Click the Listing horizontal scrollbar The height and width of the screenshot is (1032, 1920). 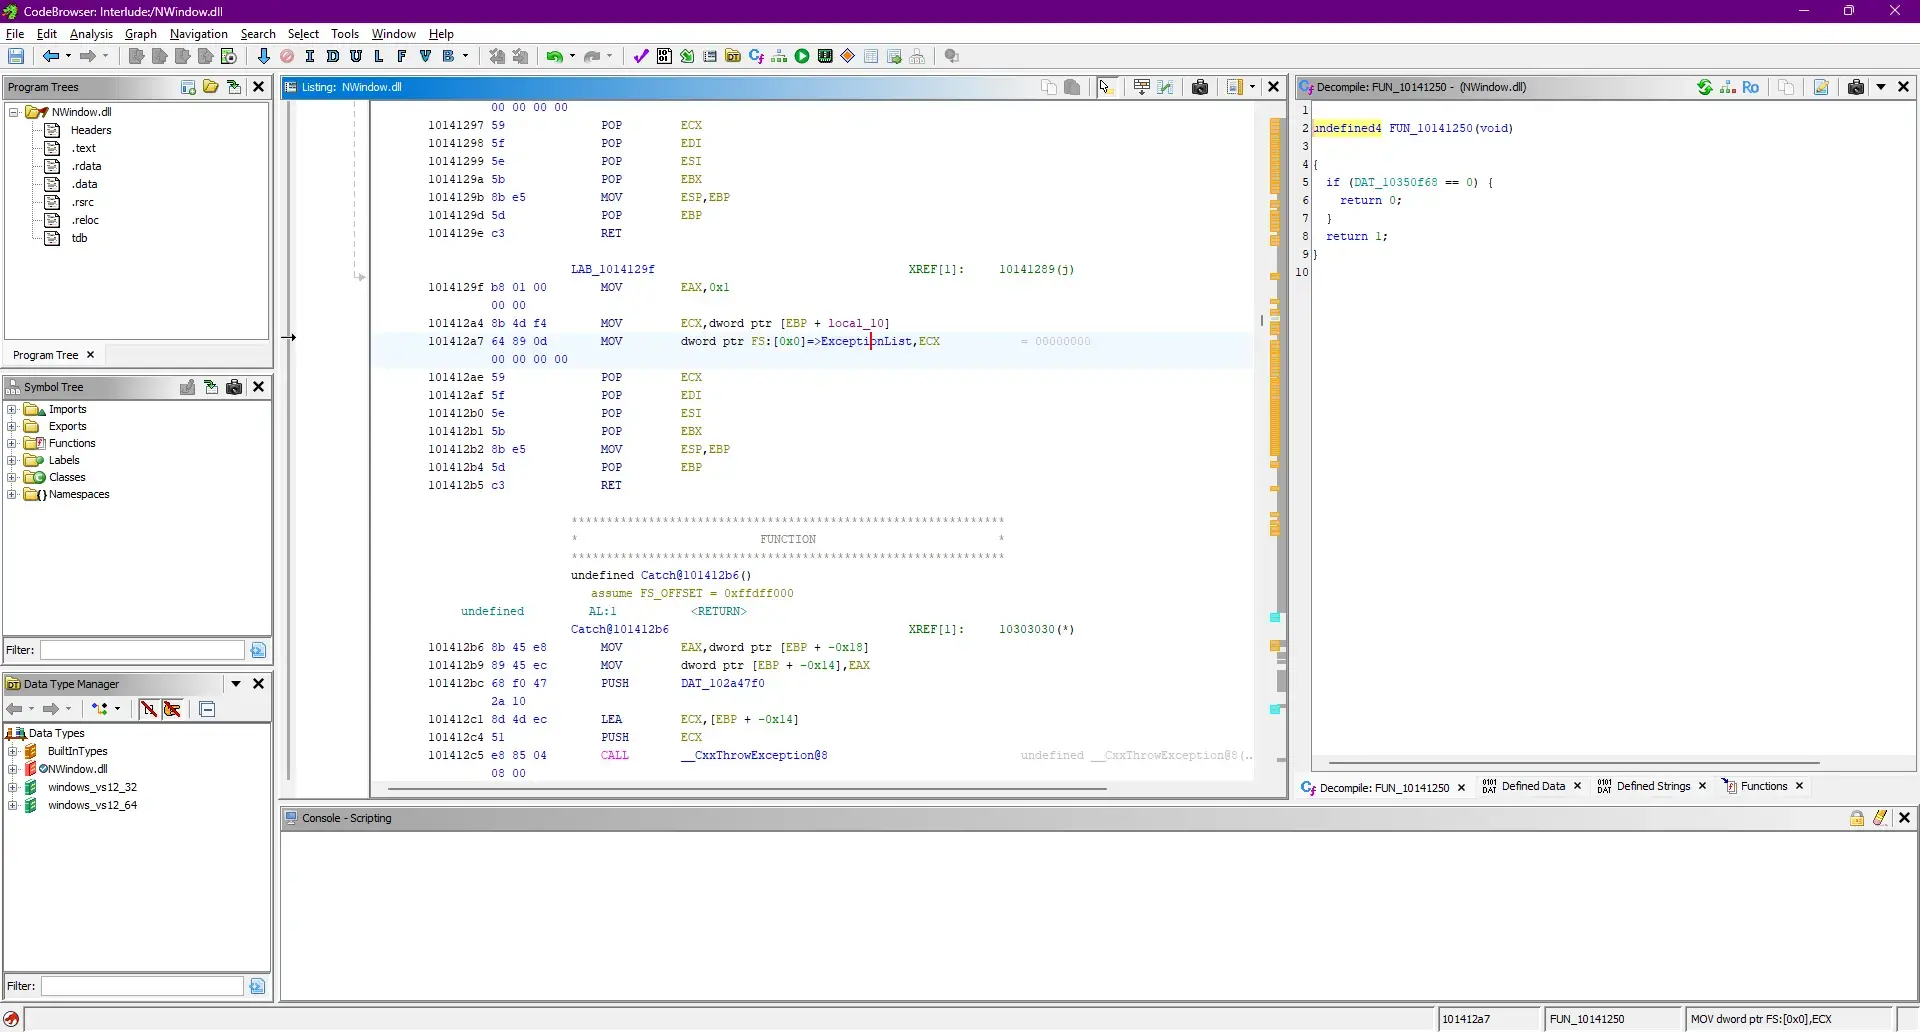click(x=747, y=789)
